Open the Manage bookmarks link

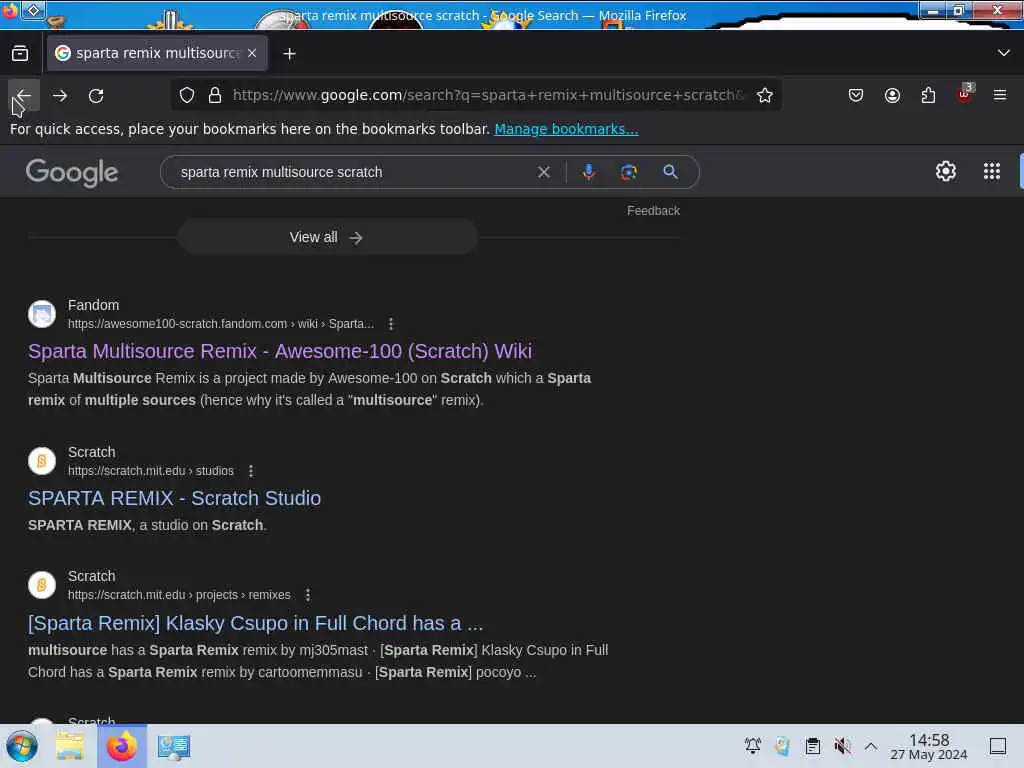[x=566, y=129]
